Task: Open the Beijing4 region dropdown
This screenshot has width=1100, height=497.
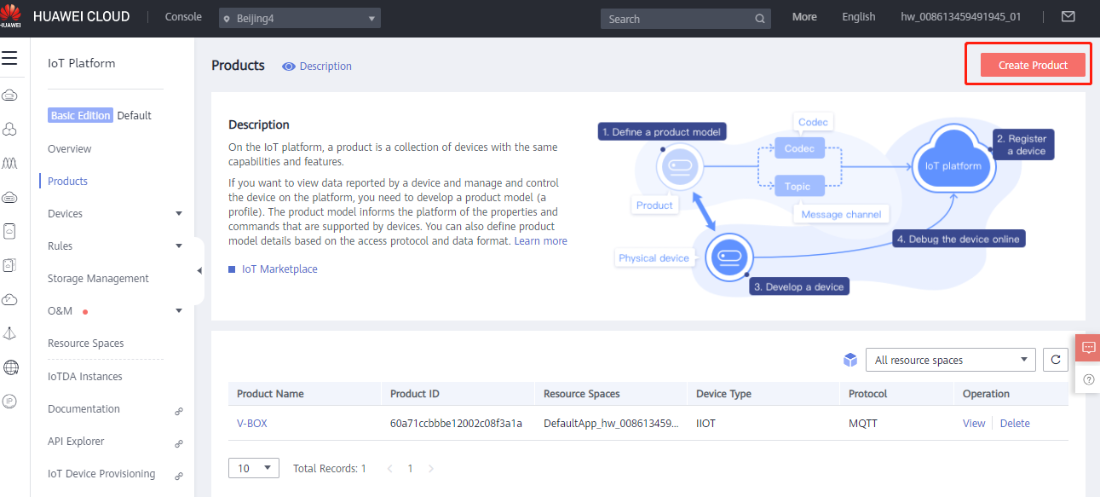Action: tap(299, 19)
